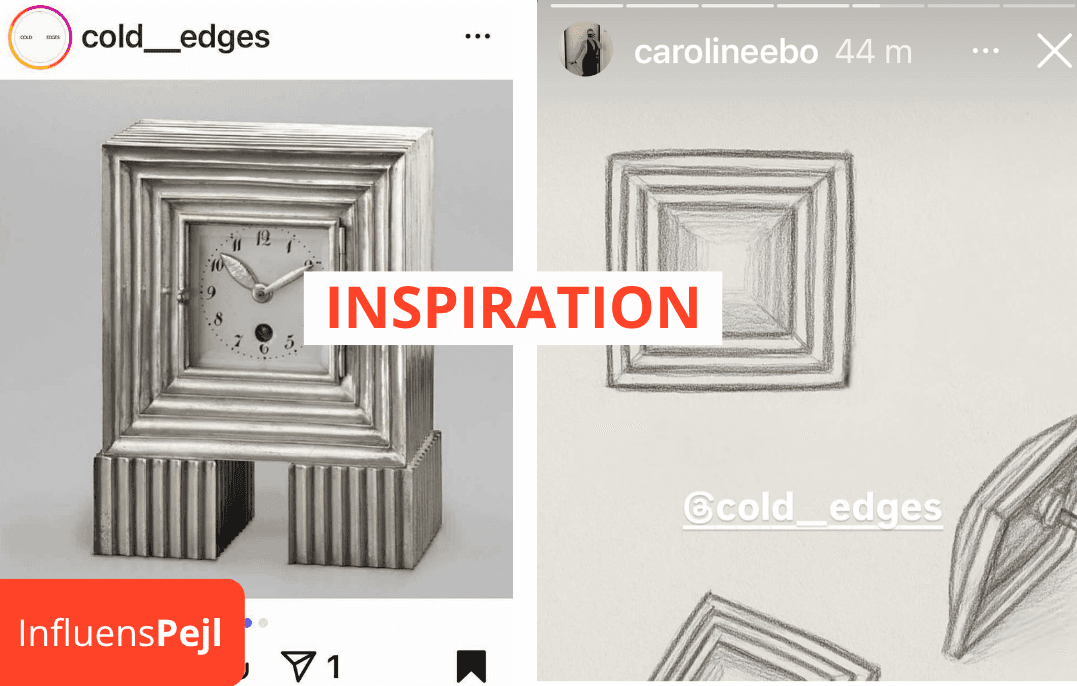Viewport: 1077px width, 686px height.
Task: Click the InfluensPejl logo badge
Action: point(122,632)
